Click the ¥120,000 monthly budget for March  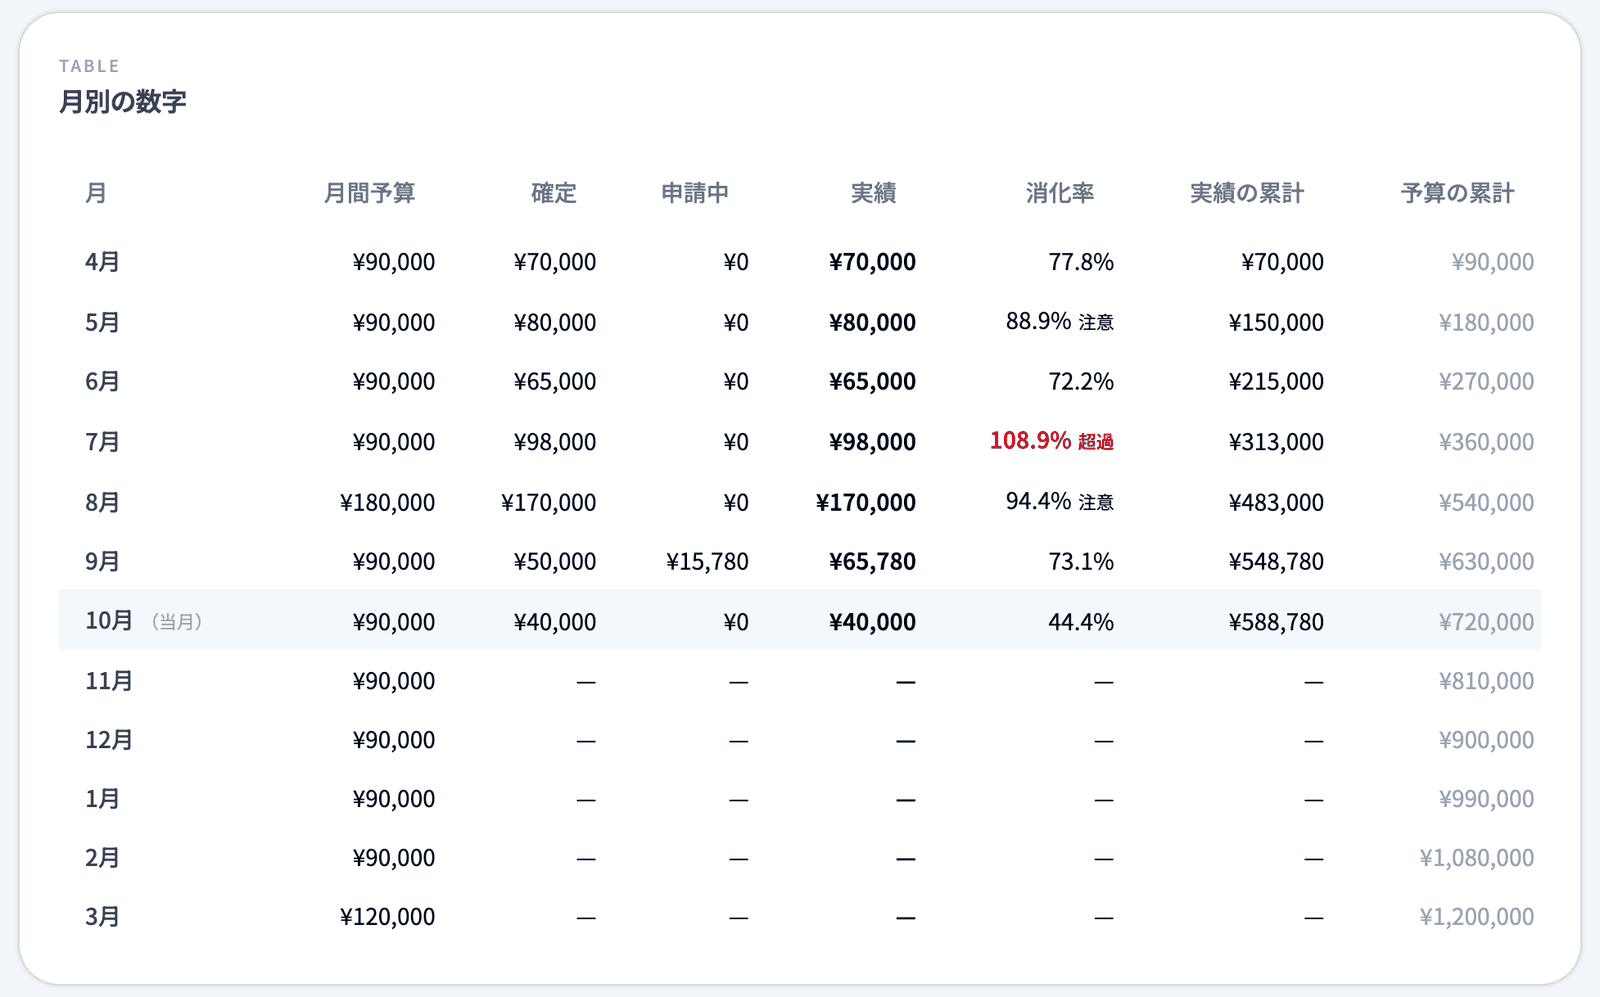pyautogui.click(x=387, y=917)
